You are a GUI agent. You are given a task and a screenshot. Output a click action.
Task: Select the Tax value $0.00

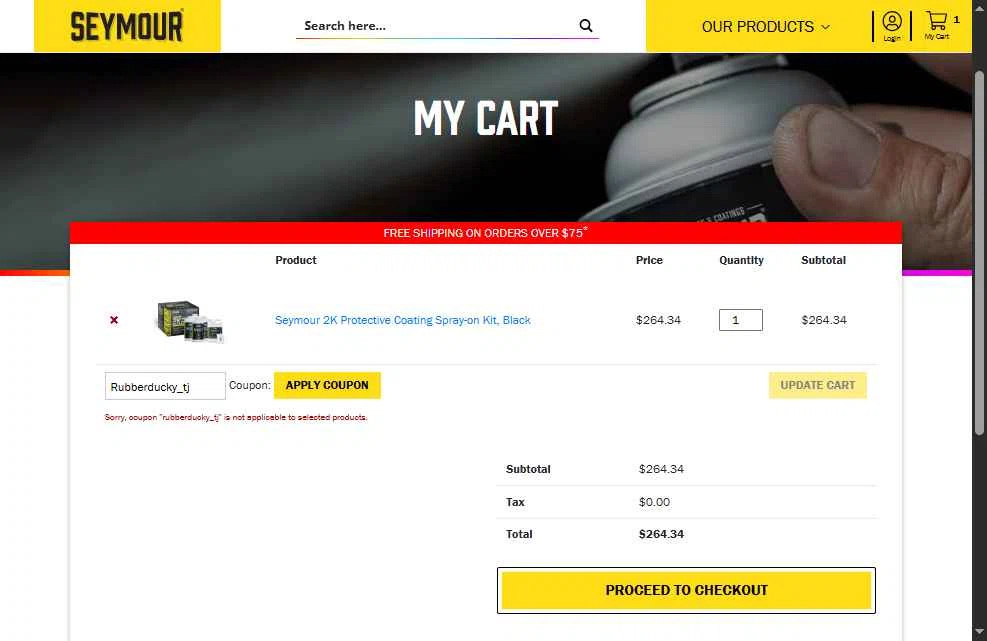tap(654, 502)
